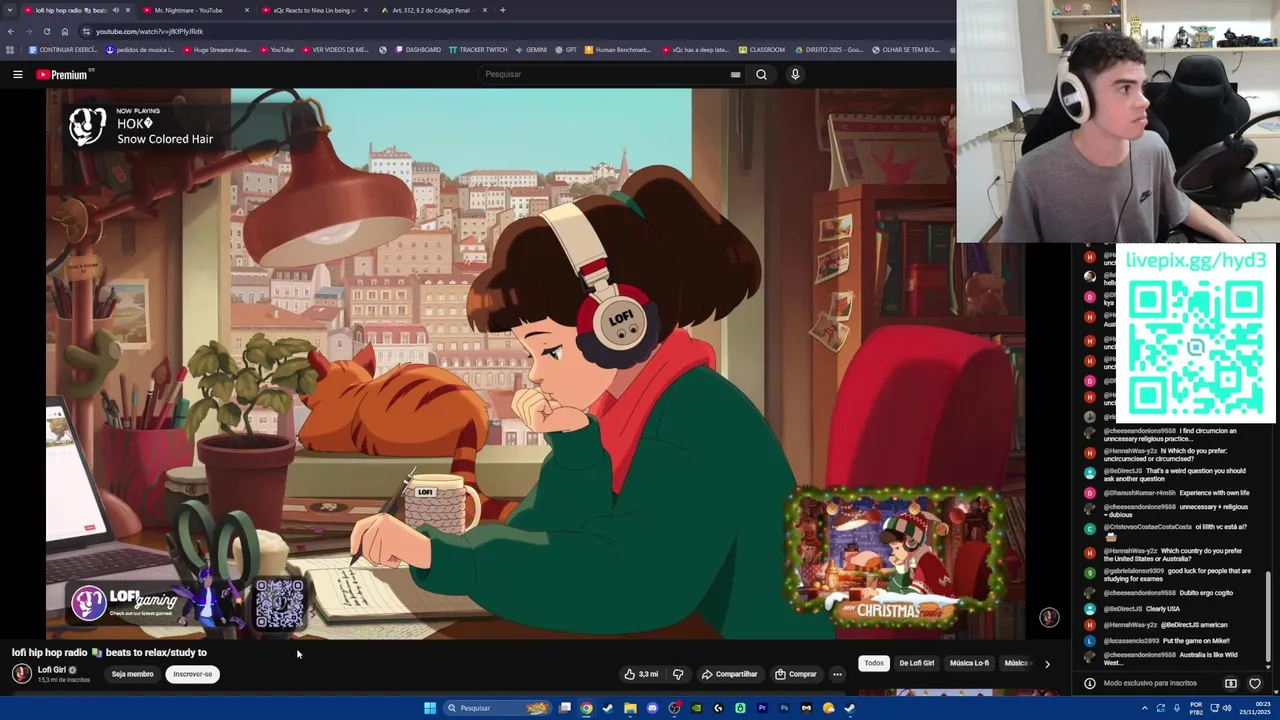
Task: Open the Windows Start menu
Action: (430, 708)
